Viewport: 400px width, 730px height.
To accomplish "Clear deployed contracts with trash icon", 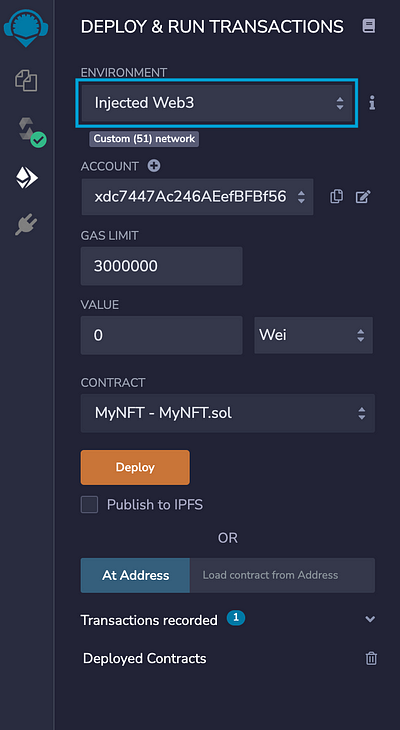I will (371, 658).
